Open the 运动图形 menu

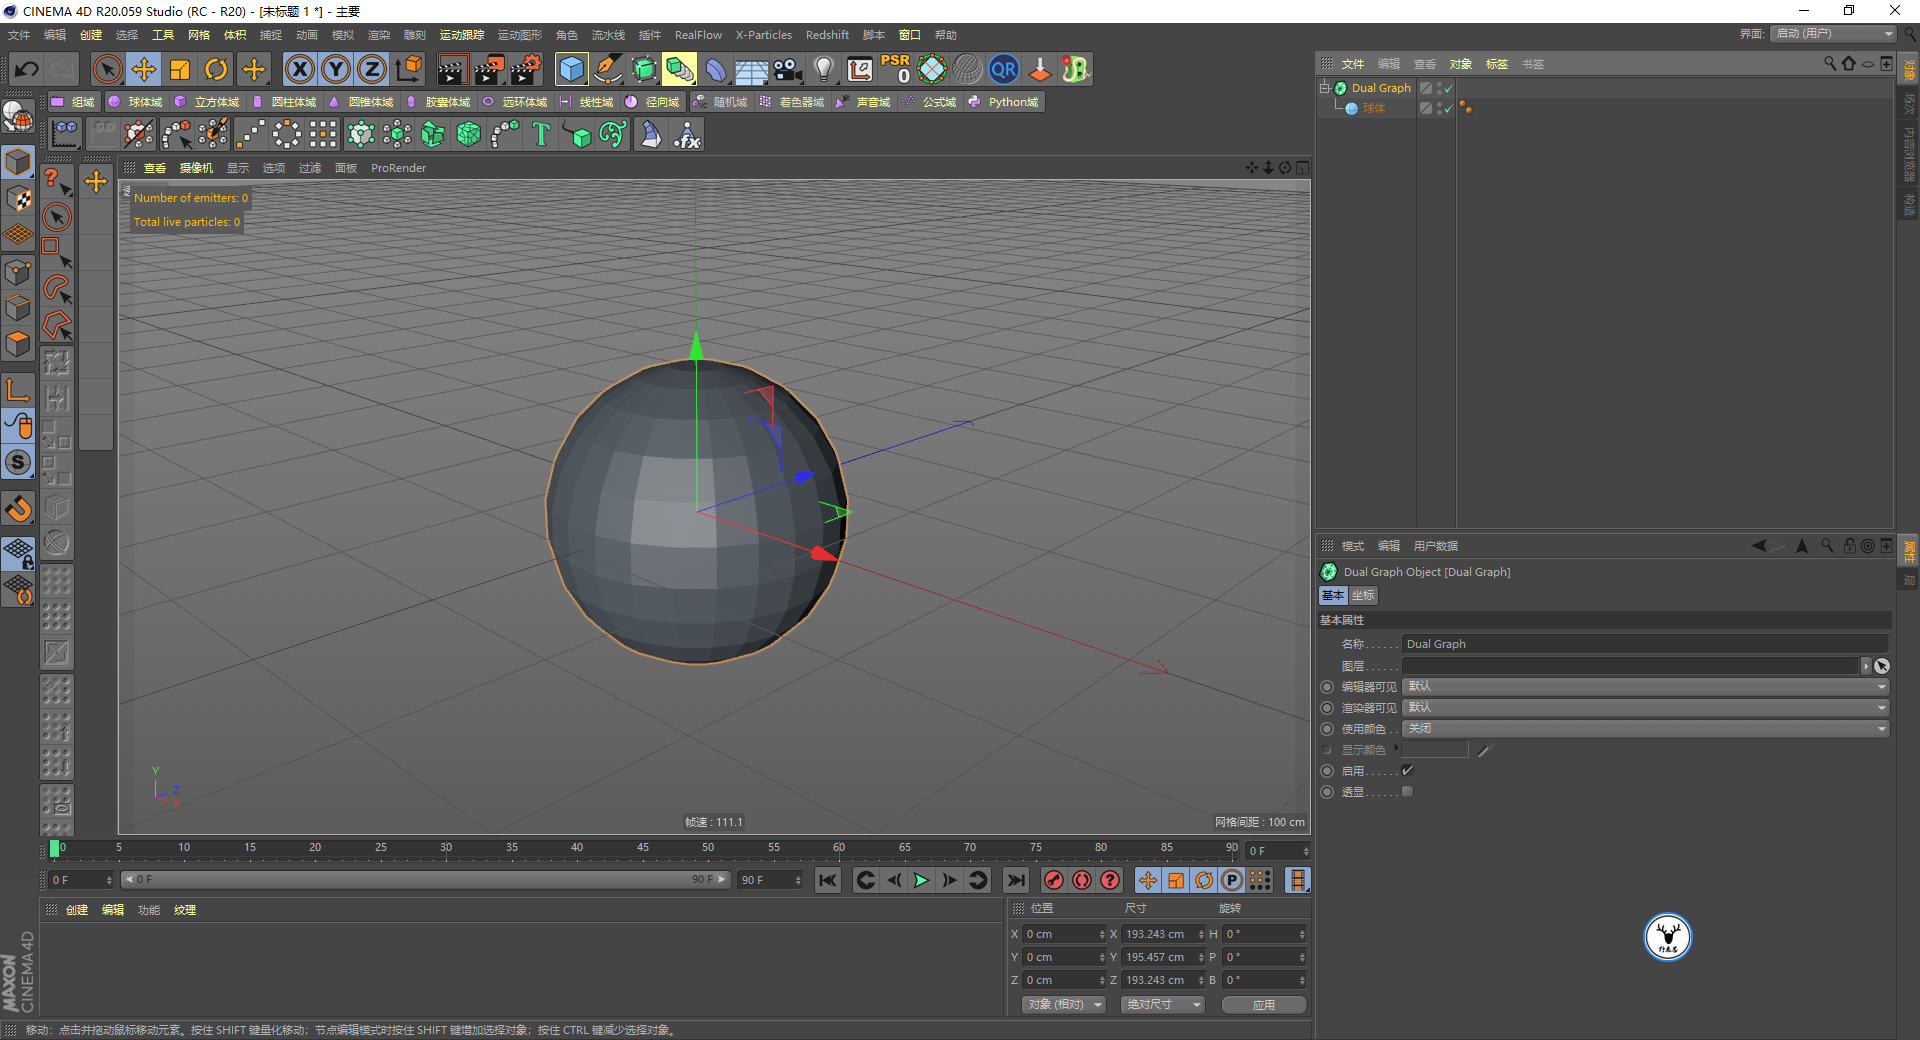[x=520, y=35]
